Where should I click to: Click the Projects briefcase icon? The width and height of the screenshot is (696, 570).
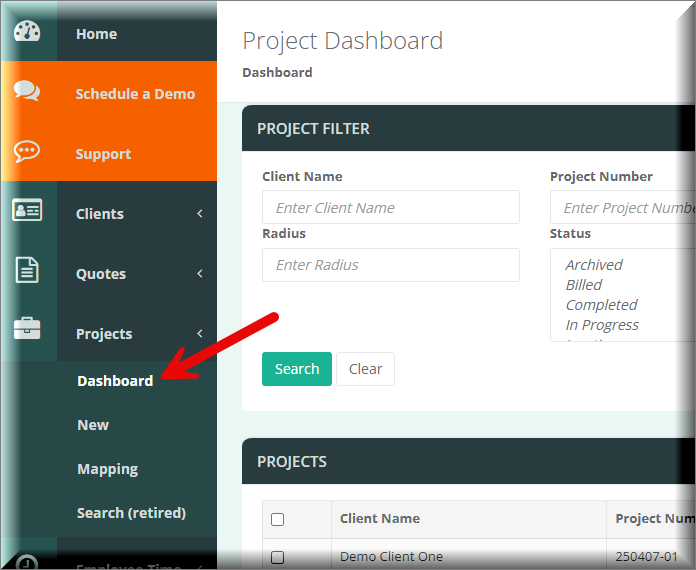27,329
